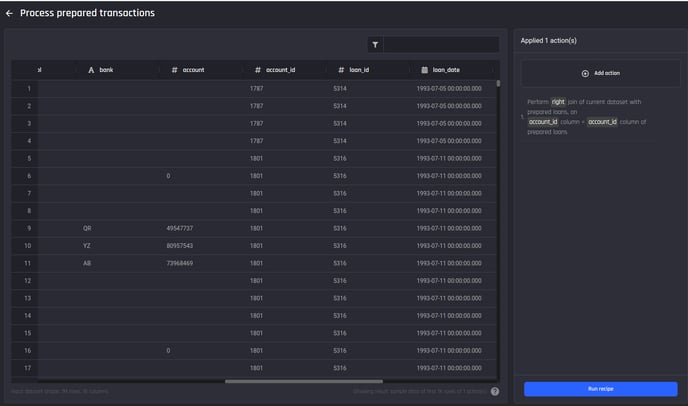Select loan_id 5314 in row 2
The width and height of the screenshot is (688, 406).
point(340,106)
